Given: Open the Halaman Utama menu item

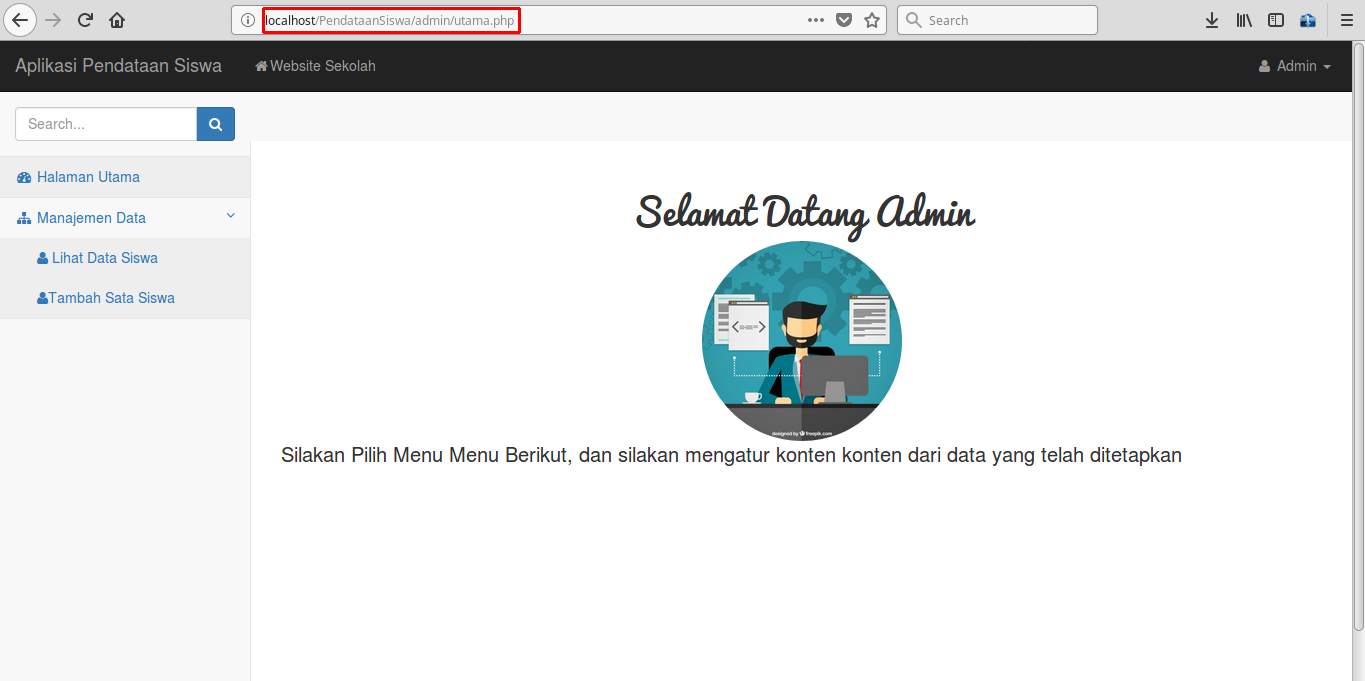Looking at the screenshot, I should click(x=89, y=176).
